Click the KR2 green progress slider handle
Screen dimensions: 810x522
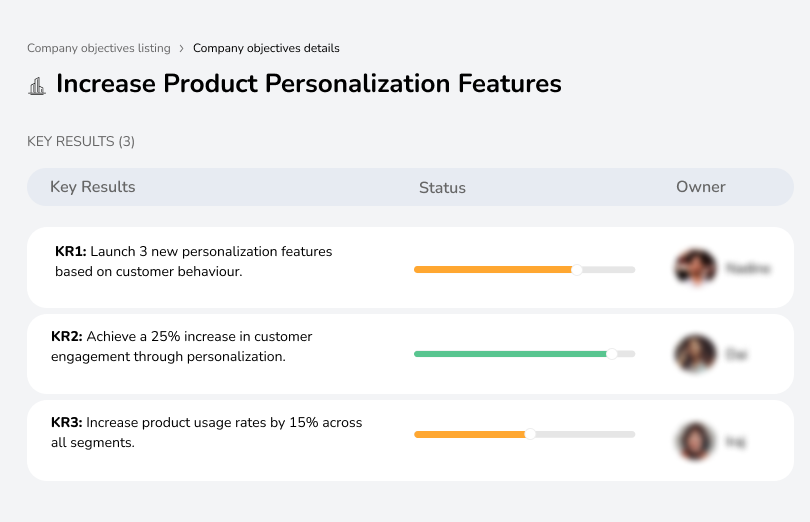click(612, 354)
